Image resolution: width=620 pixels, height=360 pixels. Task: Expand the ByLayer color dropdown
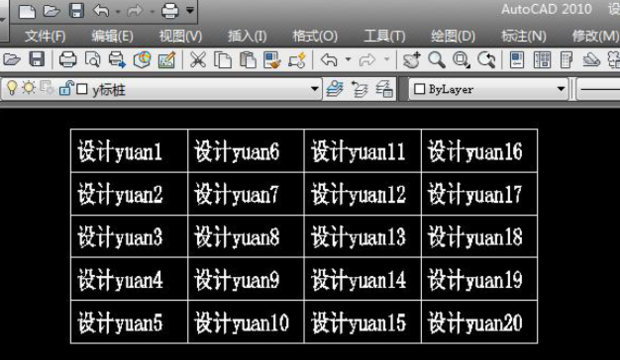click(561, 89)
